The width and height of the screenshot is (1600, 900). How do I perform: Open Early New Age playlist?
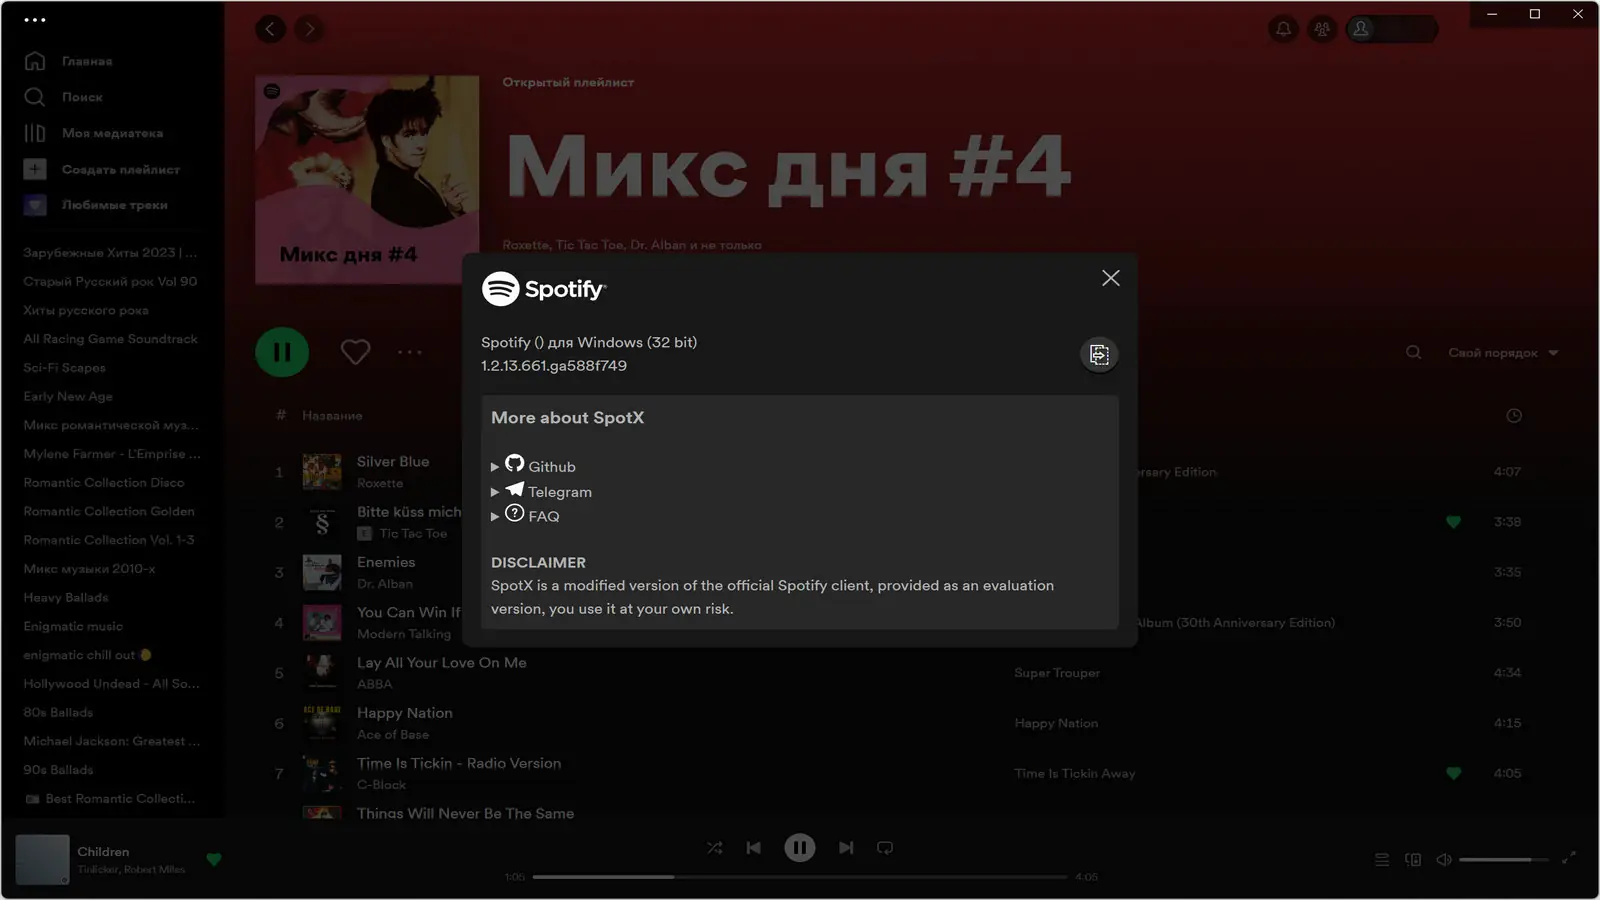tap(68, 397)
